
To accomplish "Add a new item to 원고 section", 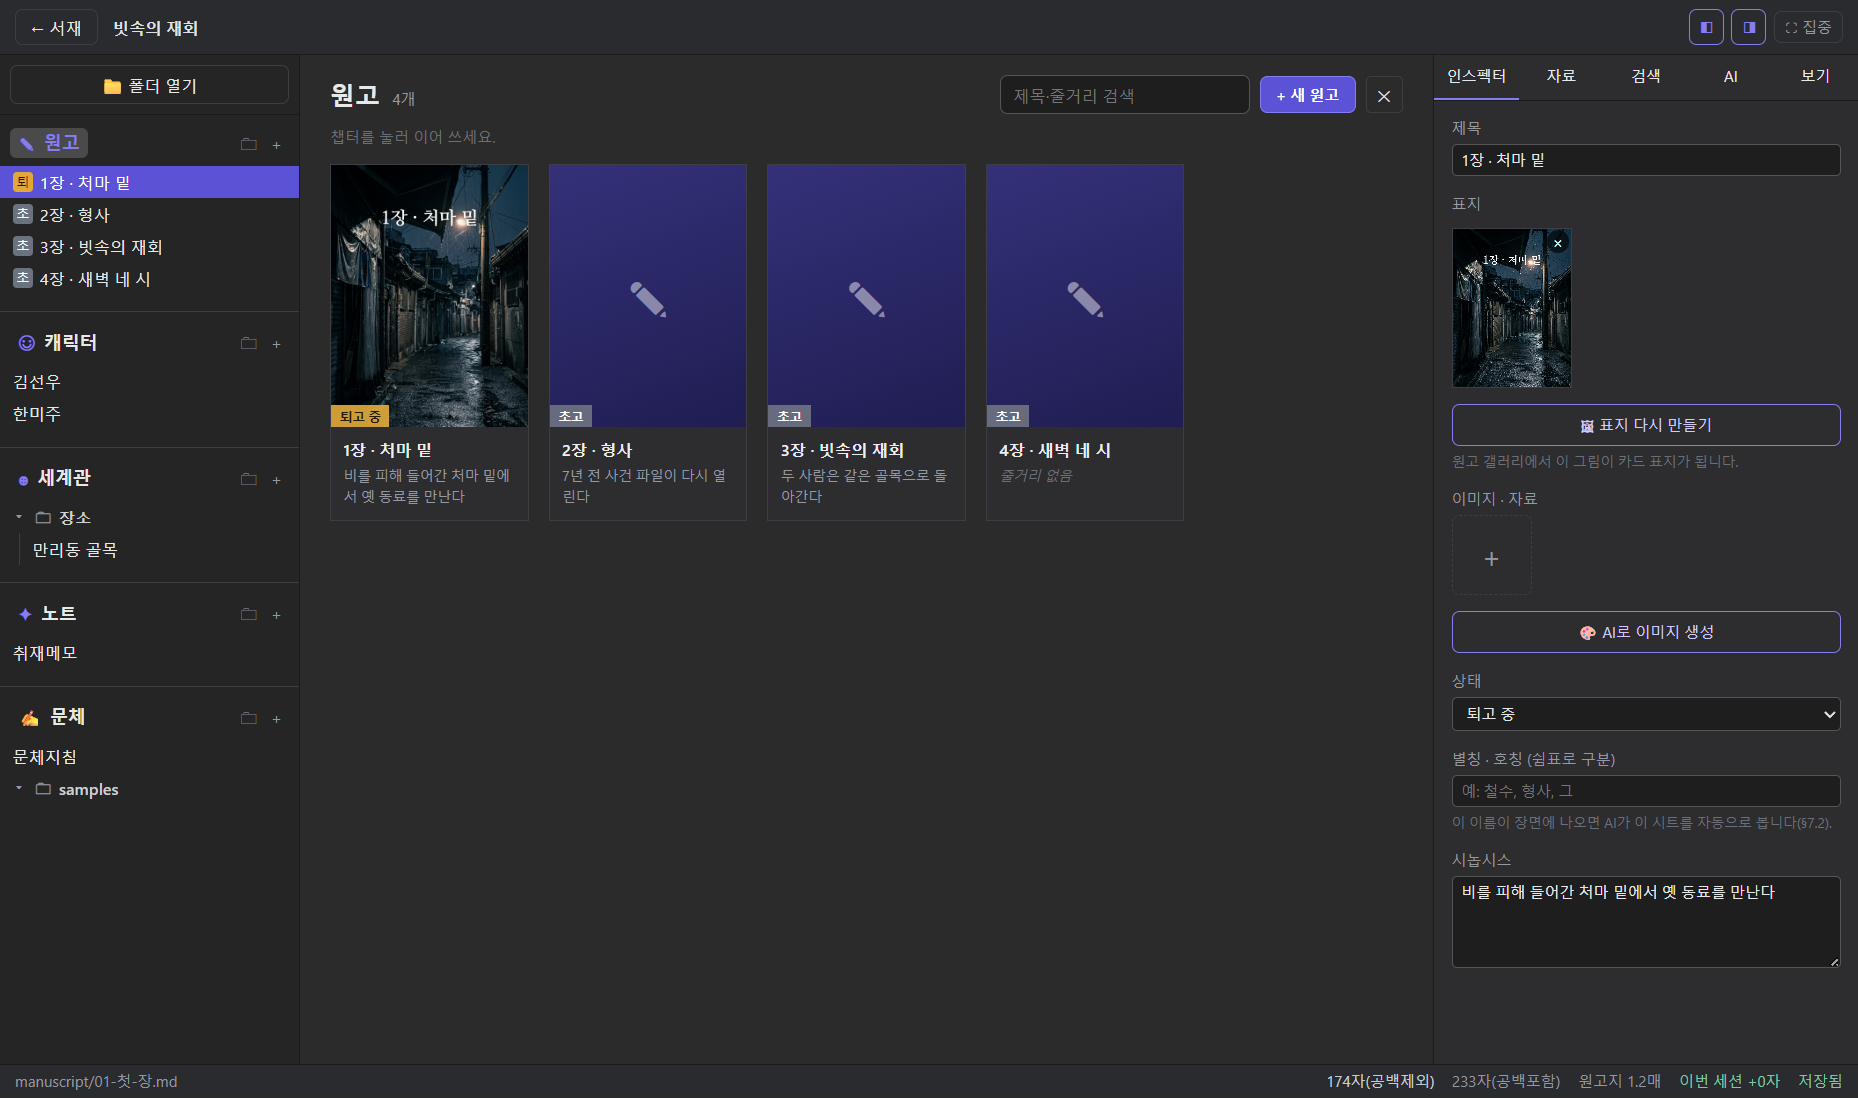I will pos(277,145).
